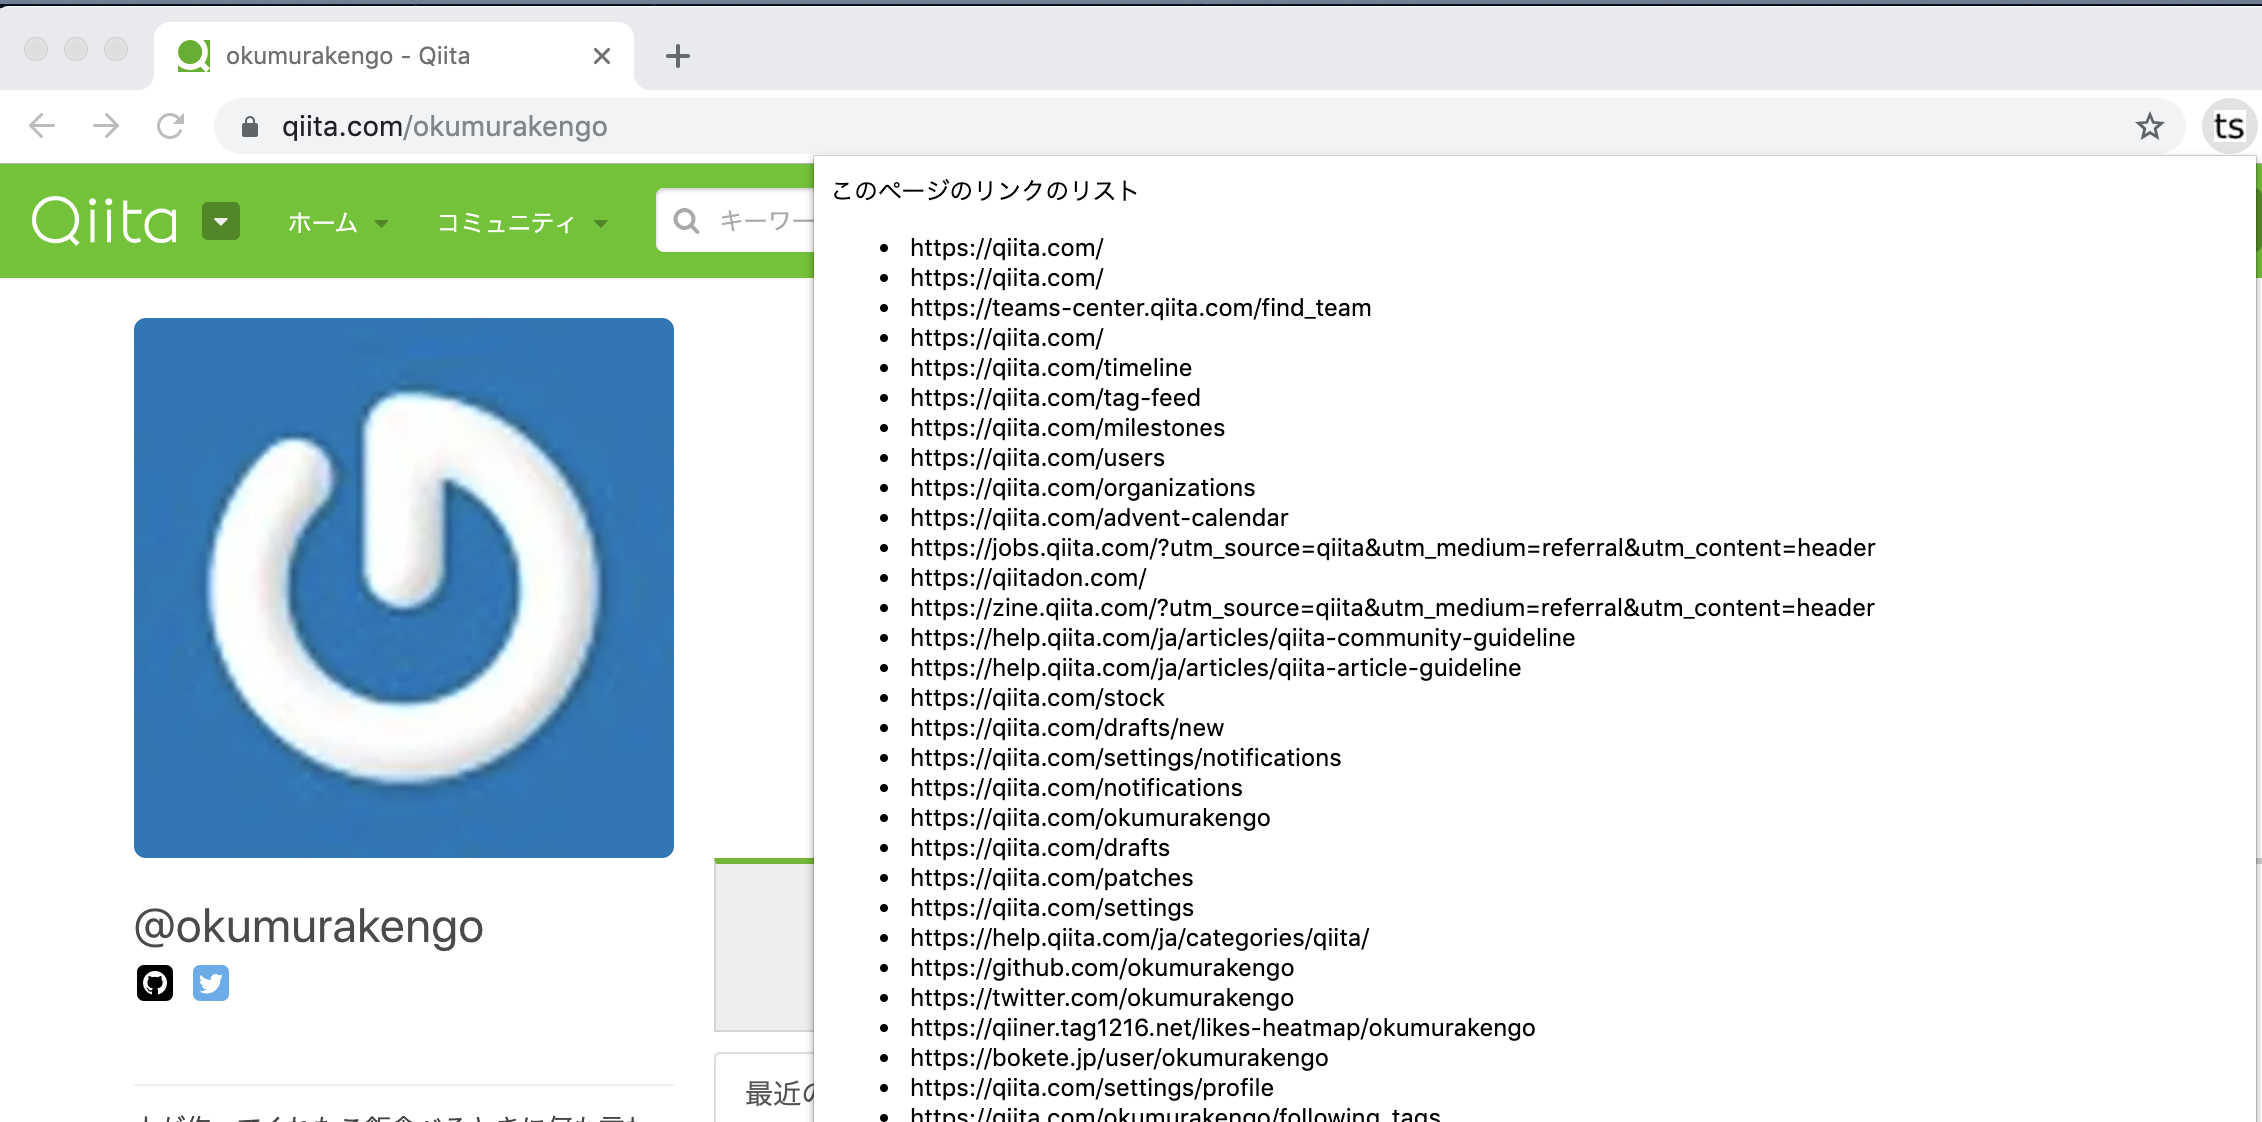Click the qiita.com/settings/notifications entry
The height and width of the screenshot is (1122, 2262).
pos(1125,758)
